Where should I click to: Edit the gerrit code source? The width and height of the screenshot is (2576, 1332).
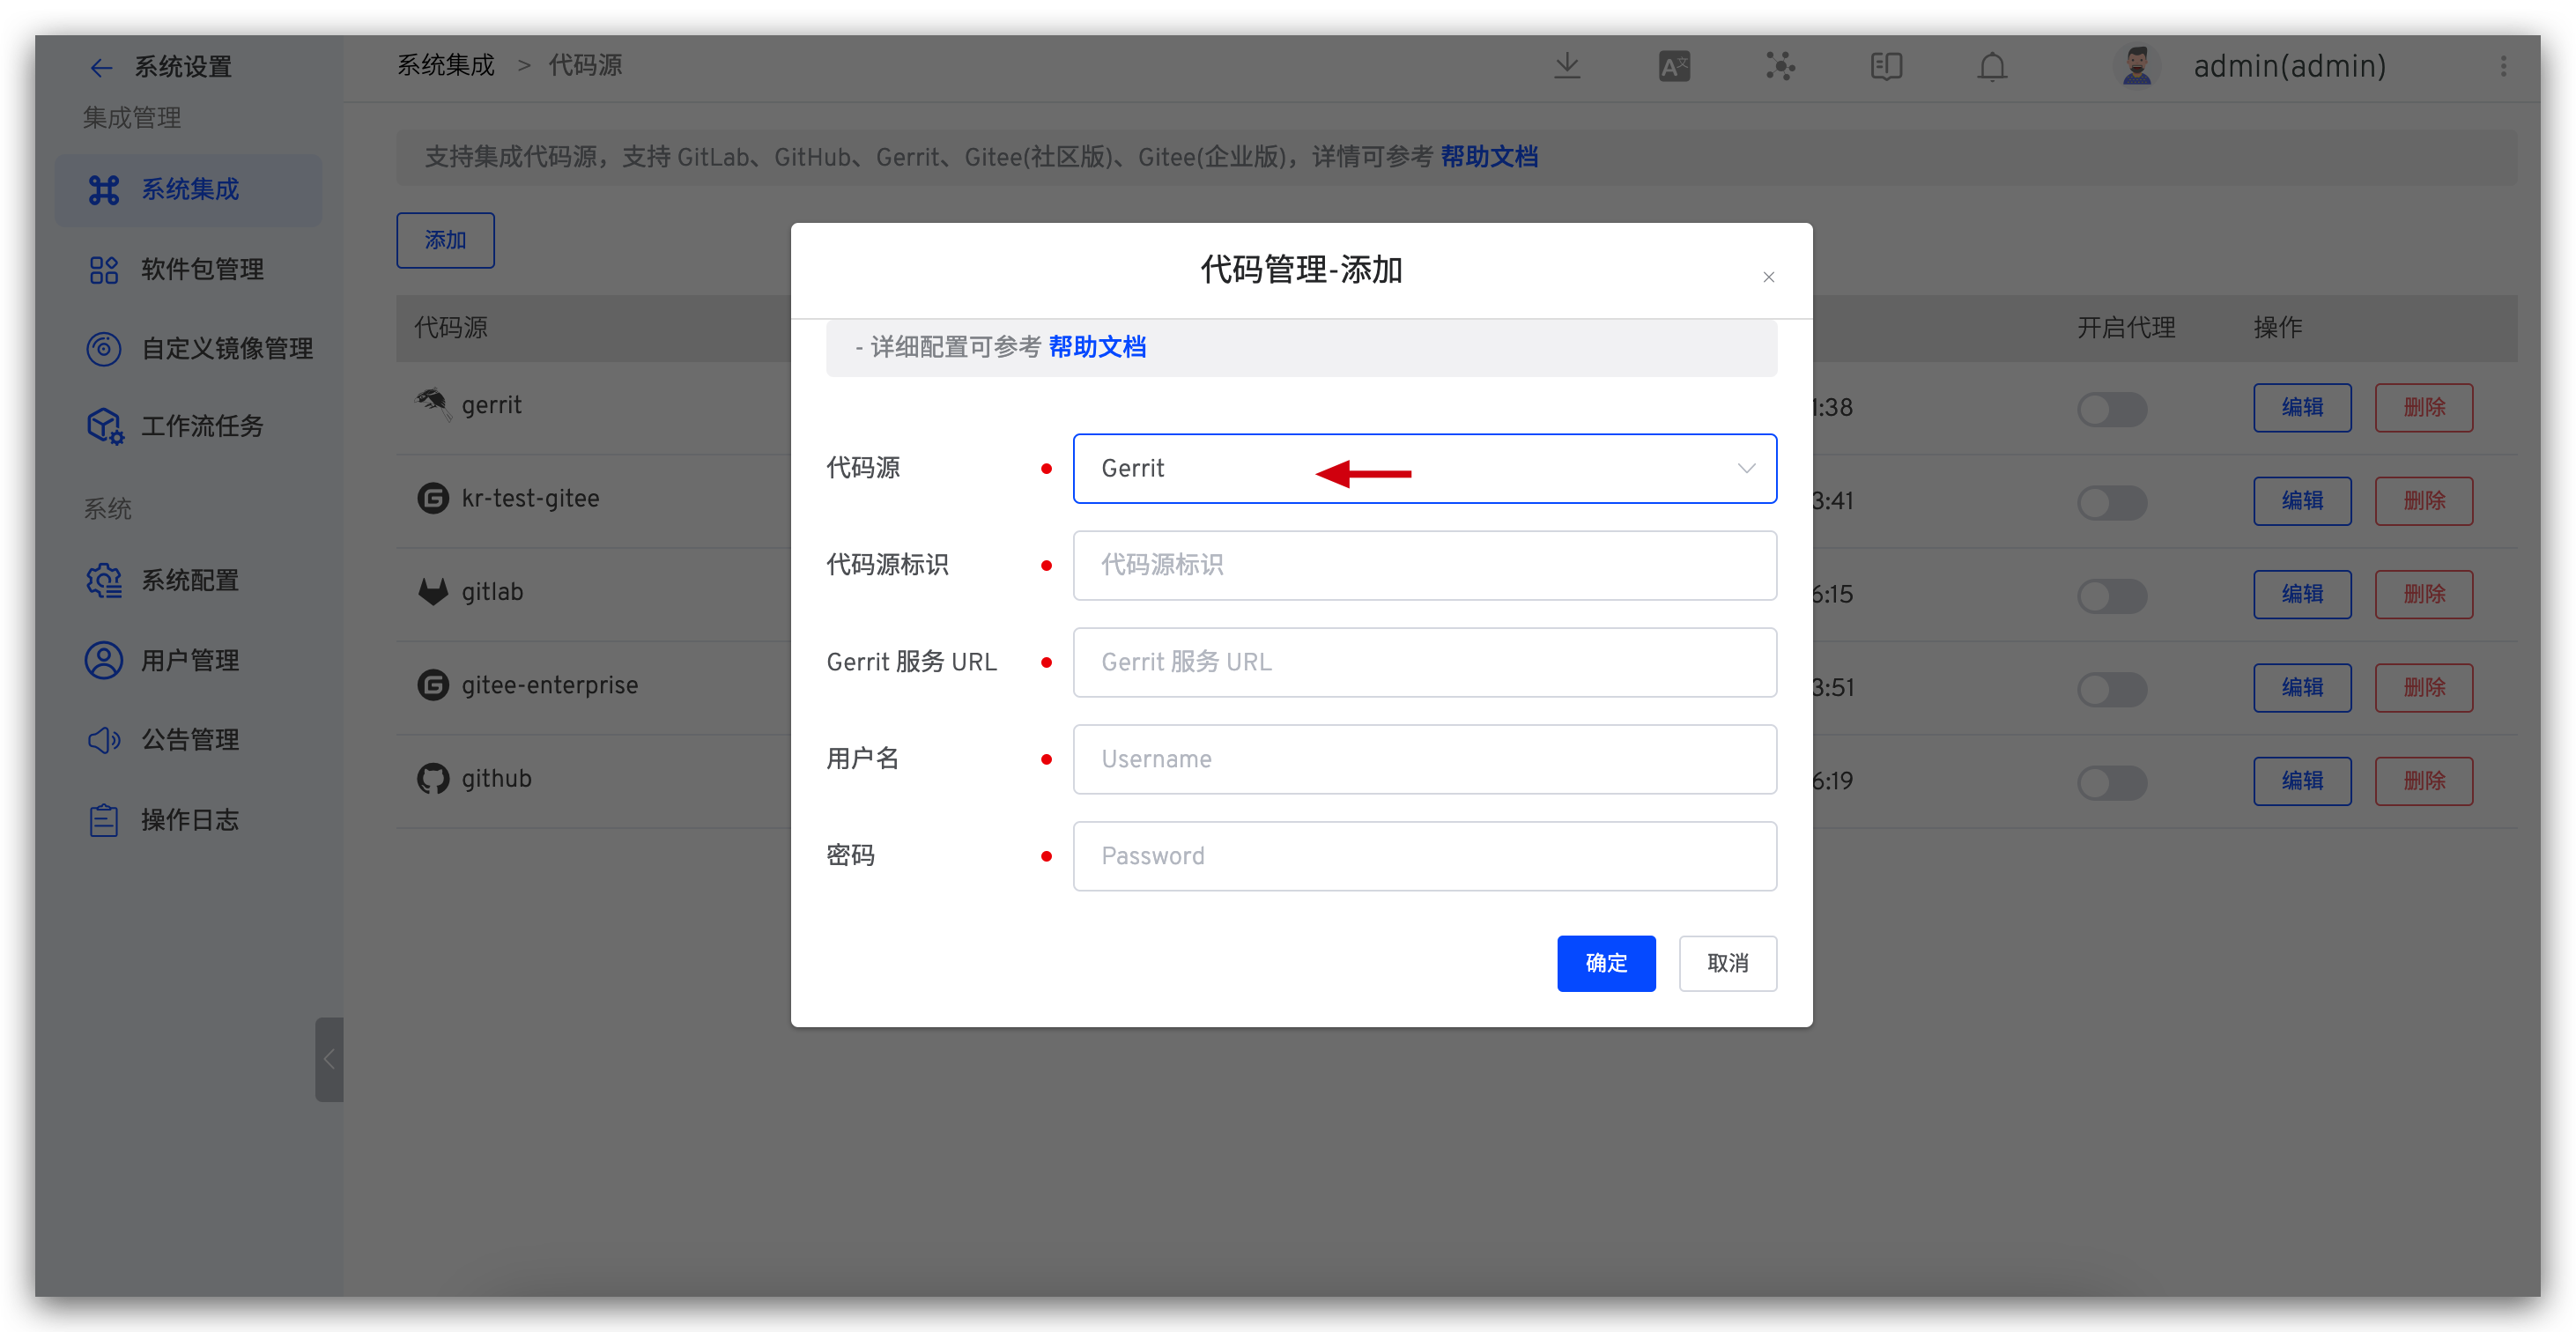click(2301, 407)
